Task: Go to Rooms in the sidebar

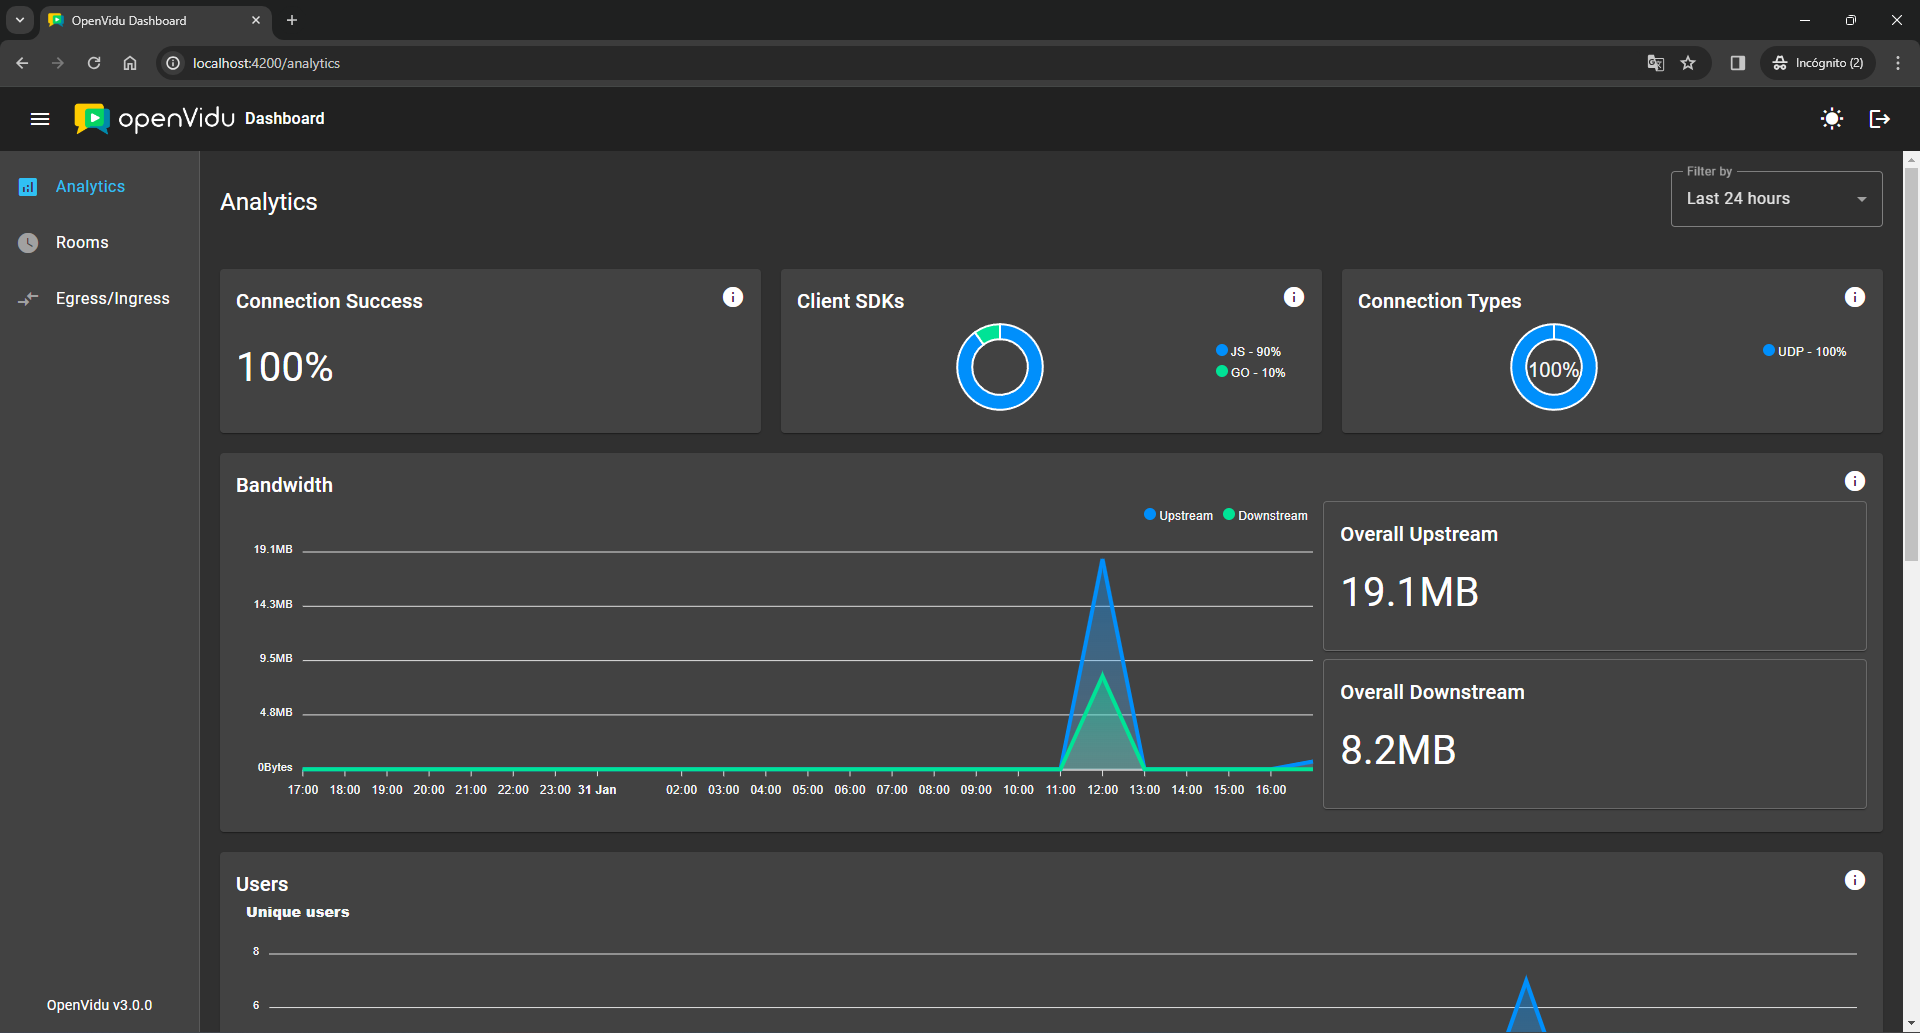Action: coord(82,243)
